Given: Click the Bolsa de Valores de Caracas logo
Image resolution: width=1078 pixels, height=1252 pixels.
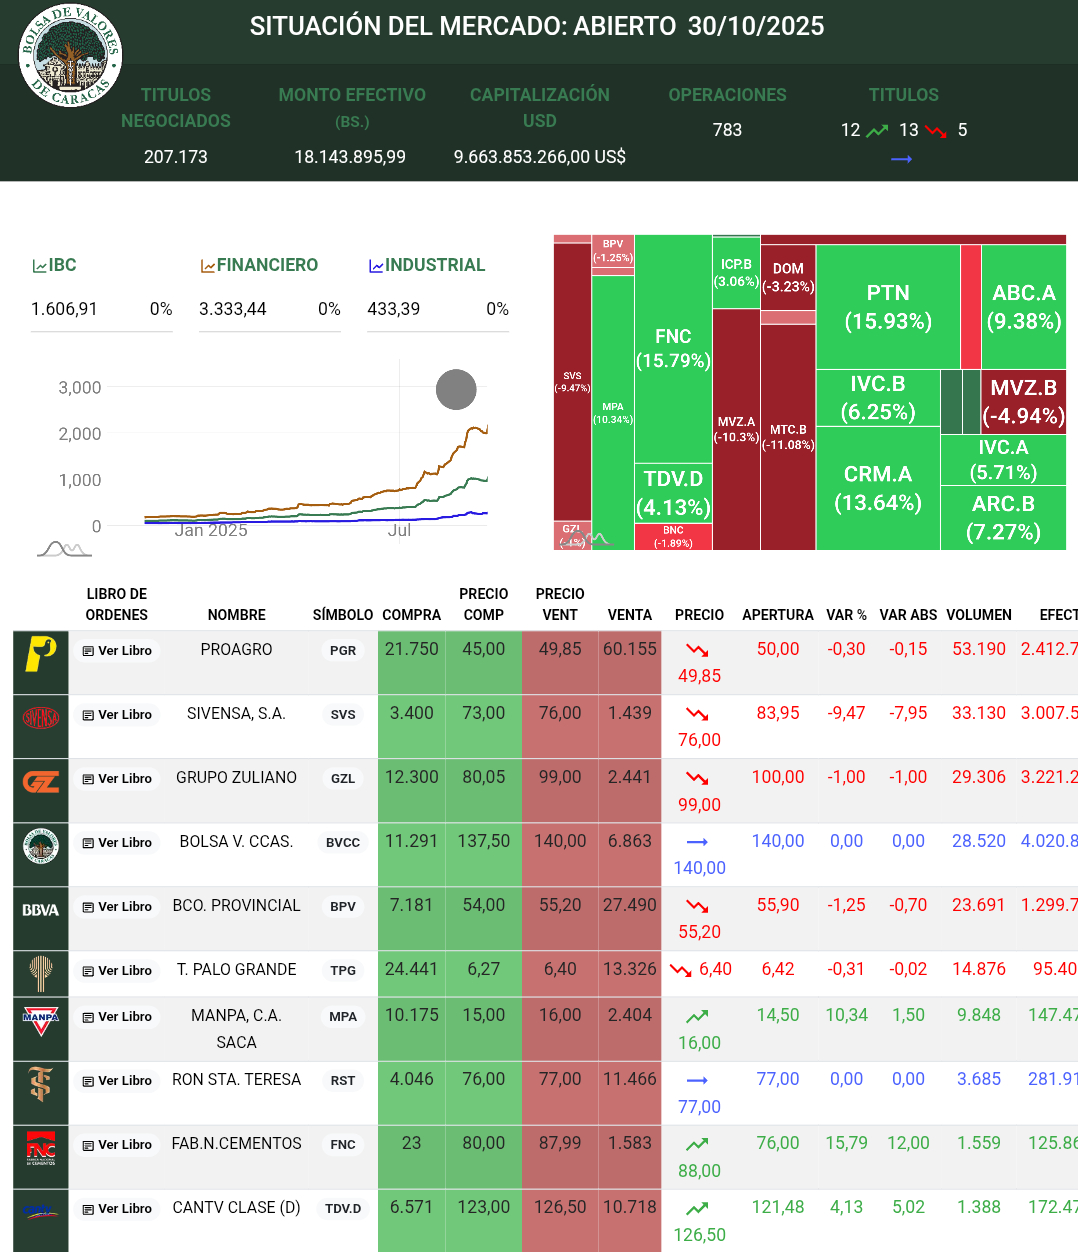Looking at the screenshot, I should click(x=70, y=56).
